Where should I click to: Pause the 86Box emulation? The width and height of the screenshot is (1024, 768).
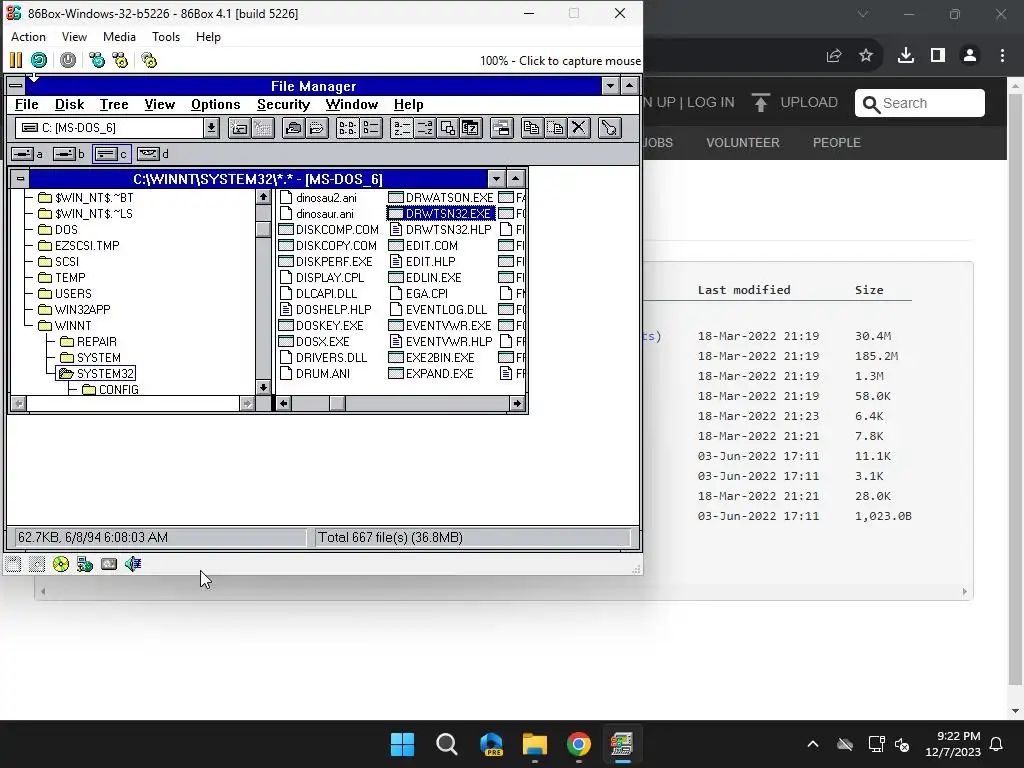pyautogui.click(x=16, y=61)
